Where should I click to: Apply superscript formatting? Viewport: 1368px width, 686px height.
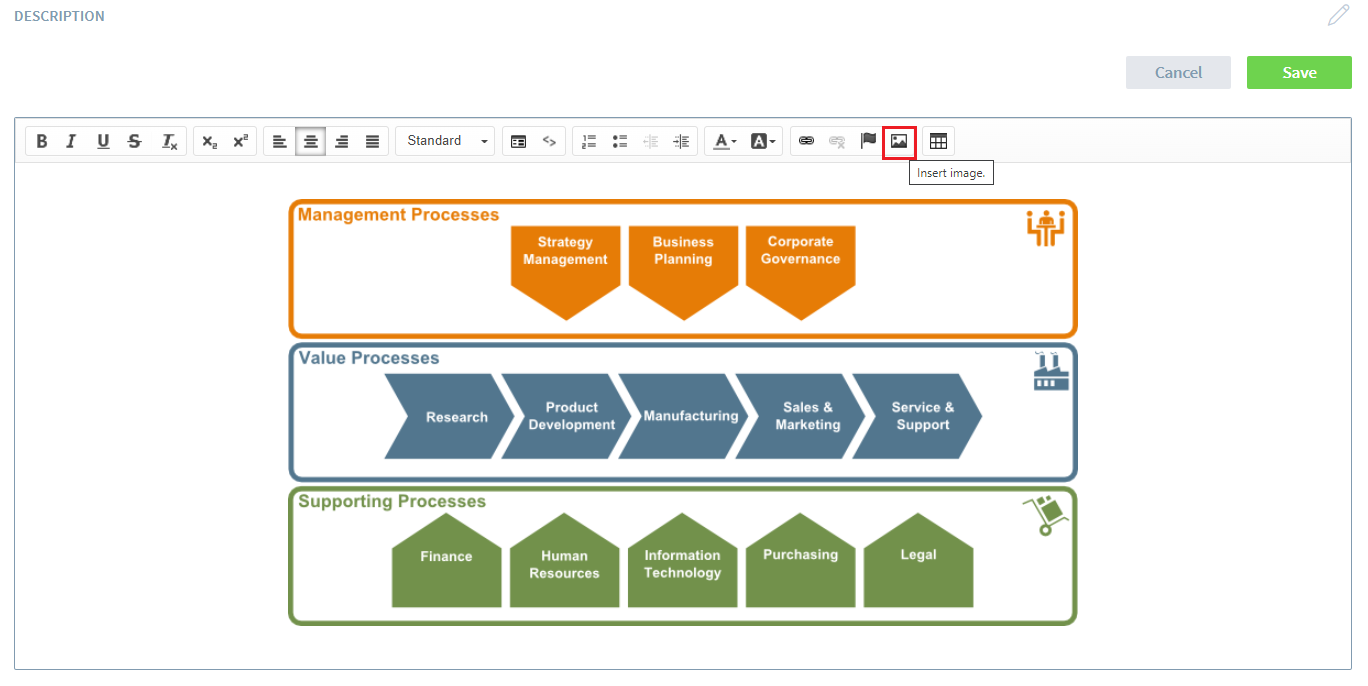point(240,141)
